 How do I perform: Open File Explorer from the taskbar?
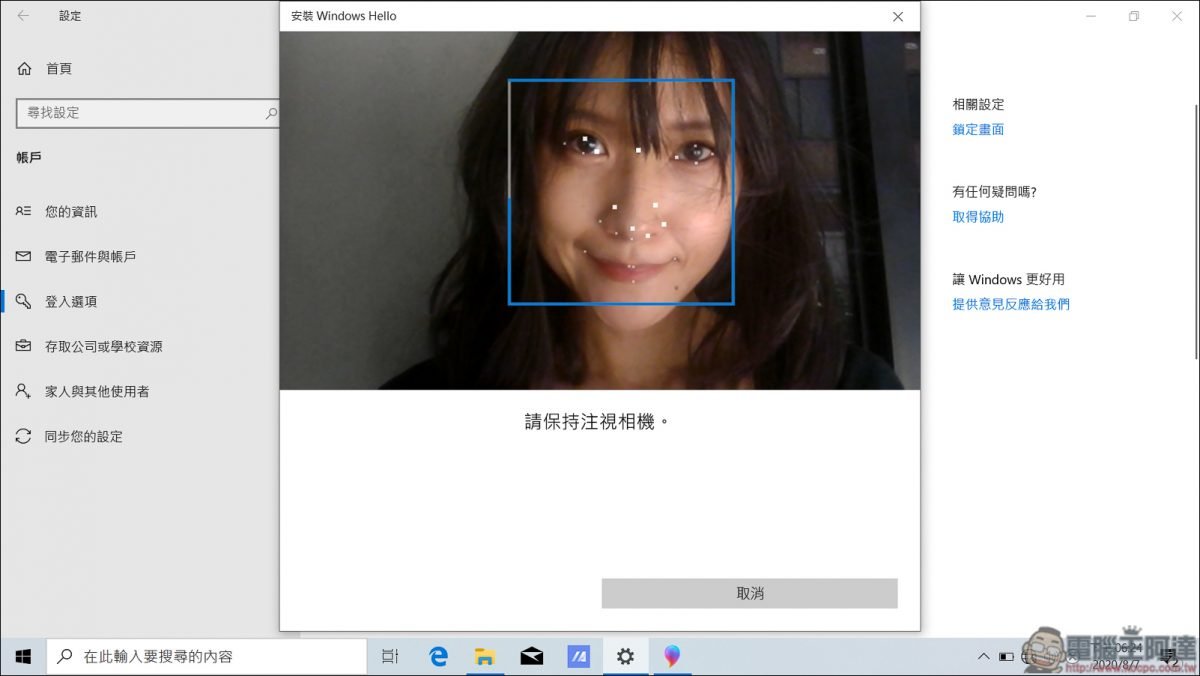point(485,657)
